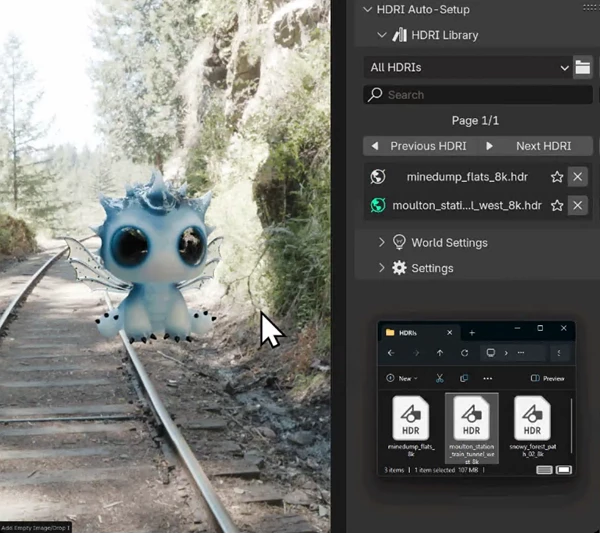Open the New dropdown in File Explorer
The height and width of the screenshot is (533, 600).
(402, 378)
